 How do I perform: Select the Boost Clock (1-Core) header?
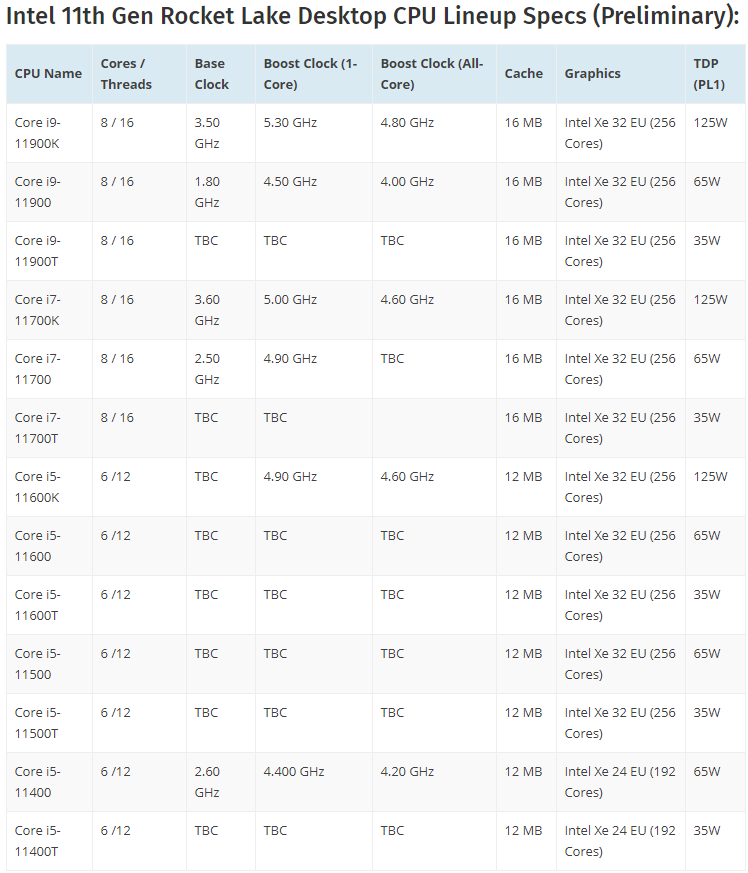coord(310,74)
